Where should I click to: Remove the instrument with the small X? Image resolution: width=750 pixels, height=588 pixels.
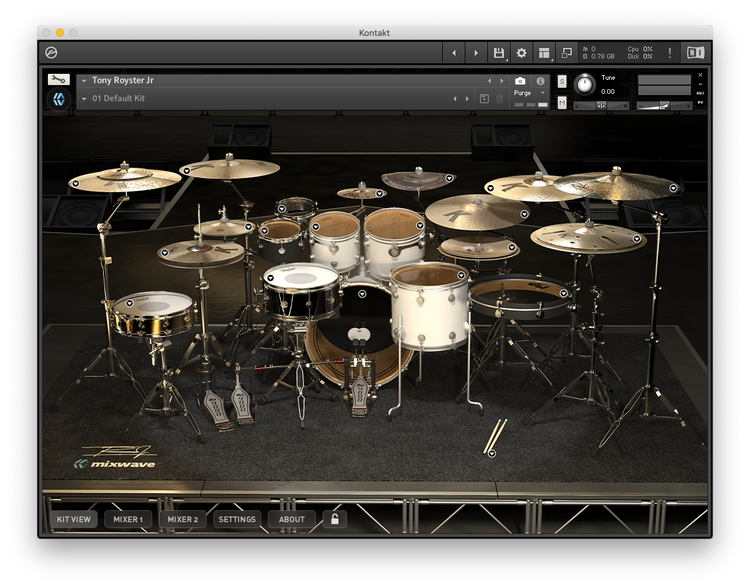[700, 75]
